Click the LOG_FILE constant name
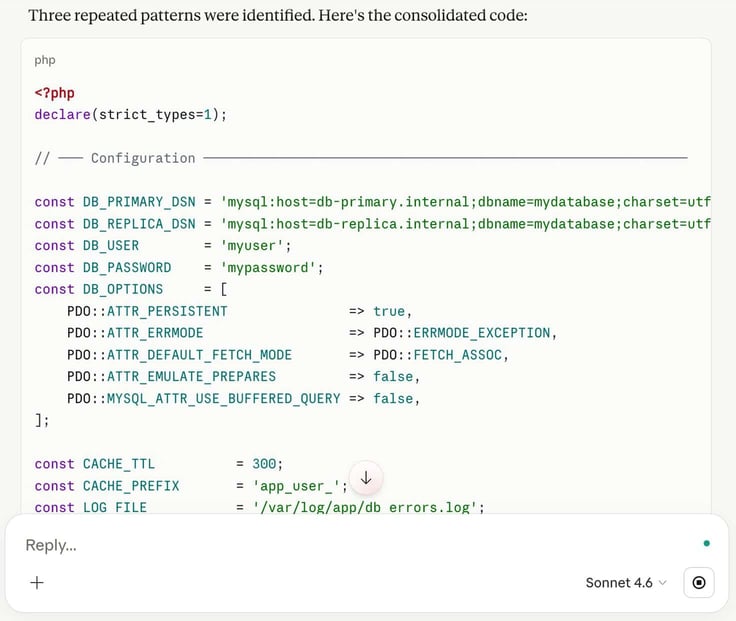Image resolution: width=736 pixels, height=621 pixels. (x=115, y=507)
